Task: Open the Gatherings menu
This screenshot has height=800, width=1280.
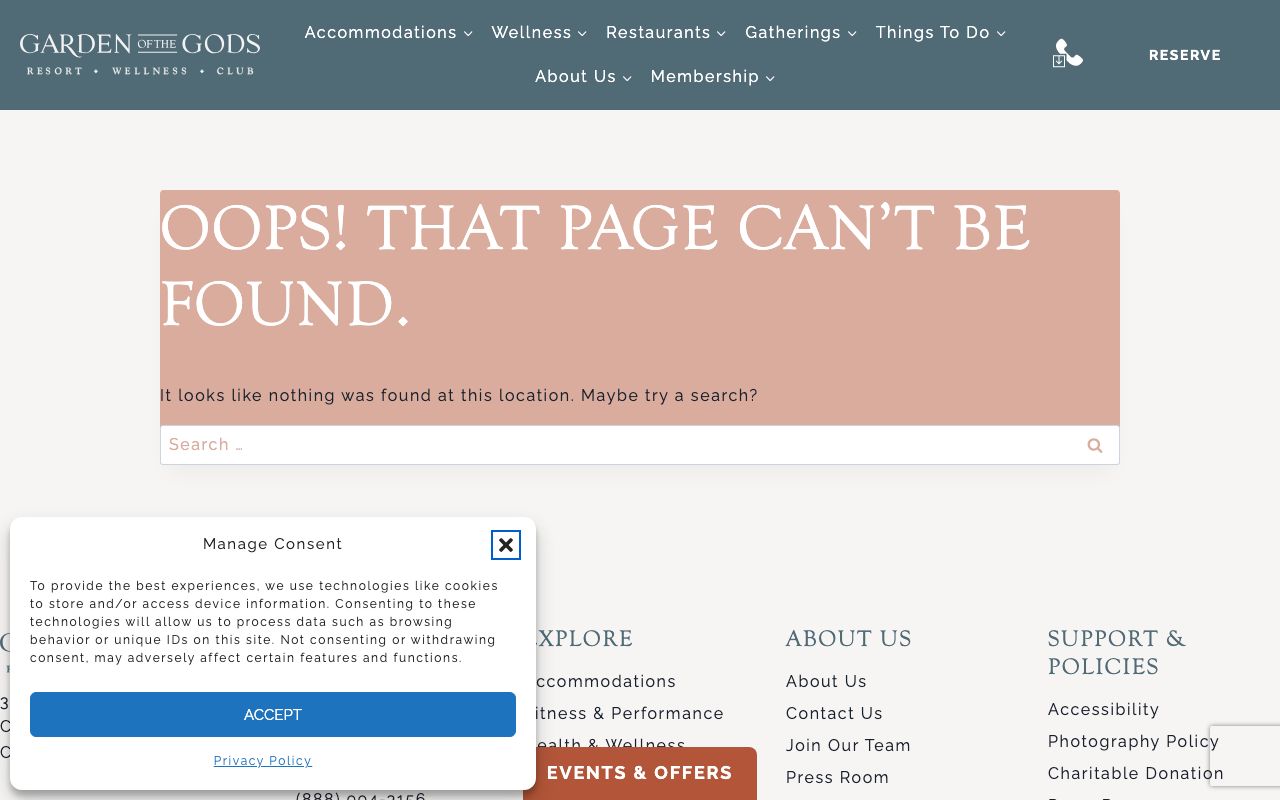Action: [801, 33]
